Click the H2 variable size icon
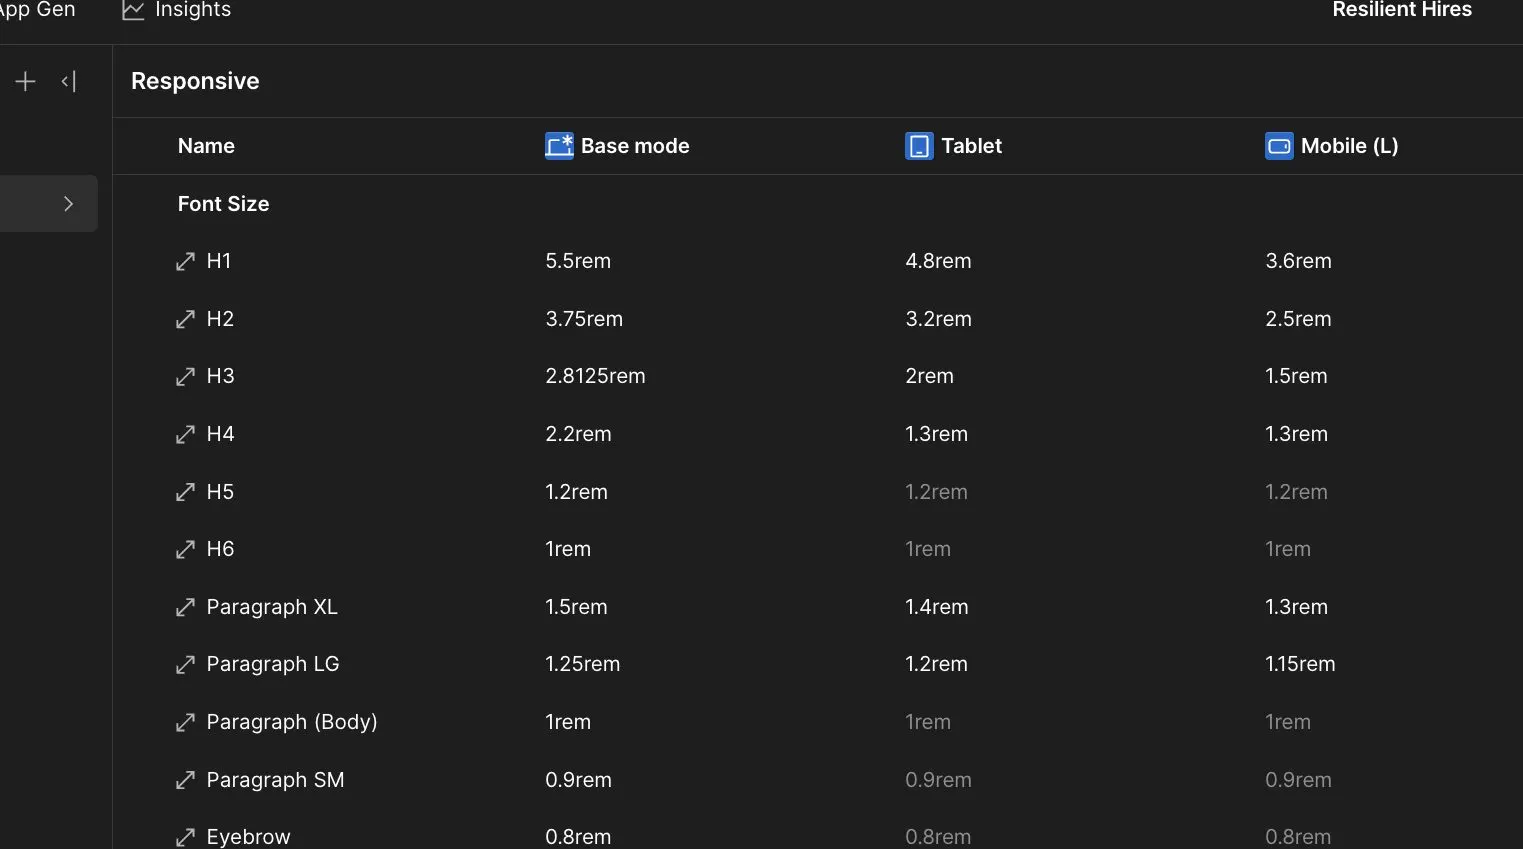Image resolution: width=1523 pixels, height=849 pixels. 185,319
